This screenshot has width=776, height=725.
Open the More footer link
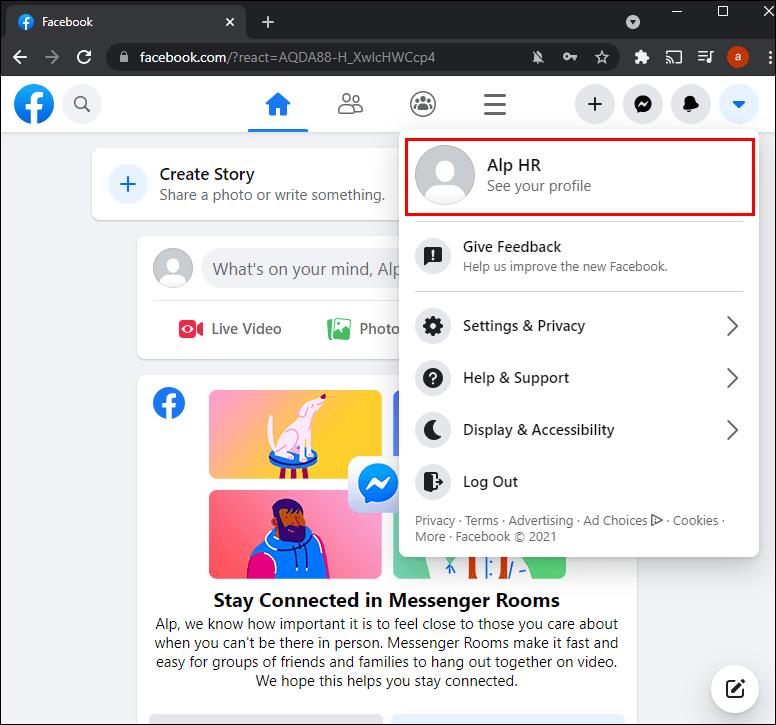pos(430,537)
